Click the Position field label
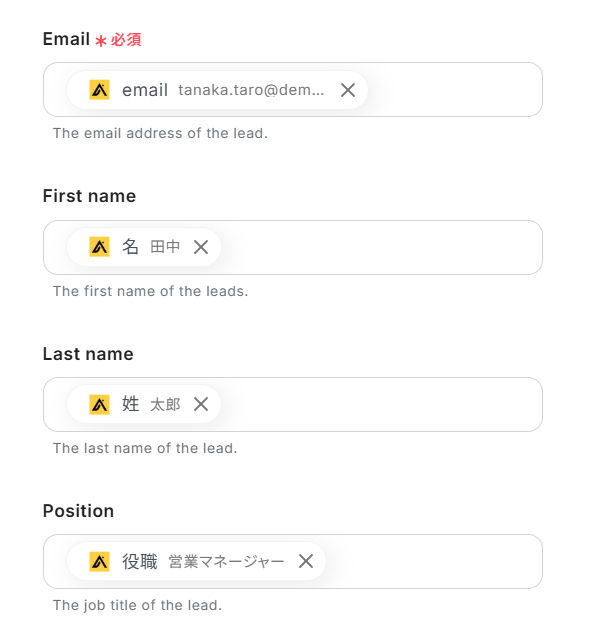Image resolution: width=591 pixels, height=638 pixels. point(78,511)
